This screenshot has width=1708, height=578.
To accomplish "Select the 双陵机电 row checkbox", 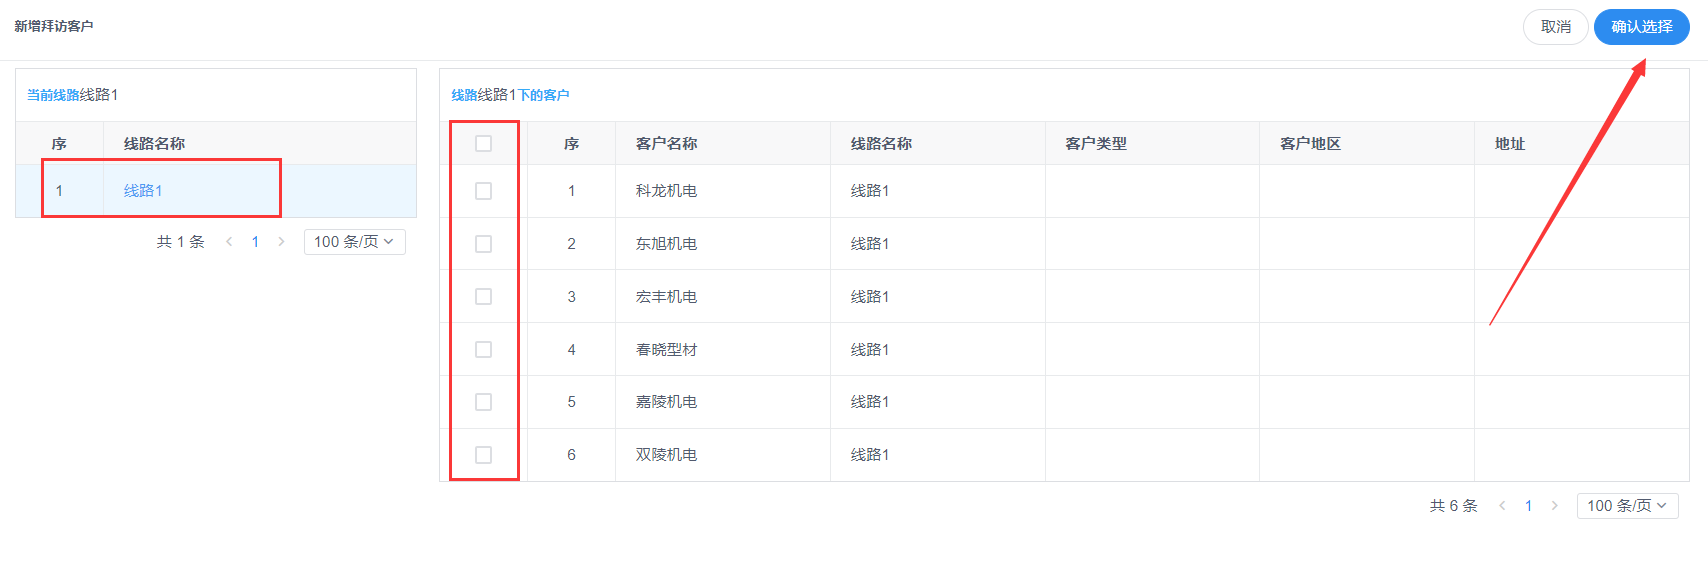I will pyautogui.click(x=484, y=455).
